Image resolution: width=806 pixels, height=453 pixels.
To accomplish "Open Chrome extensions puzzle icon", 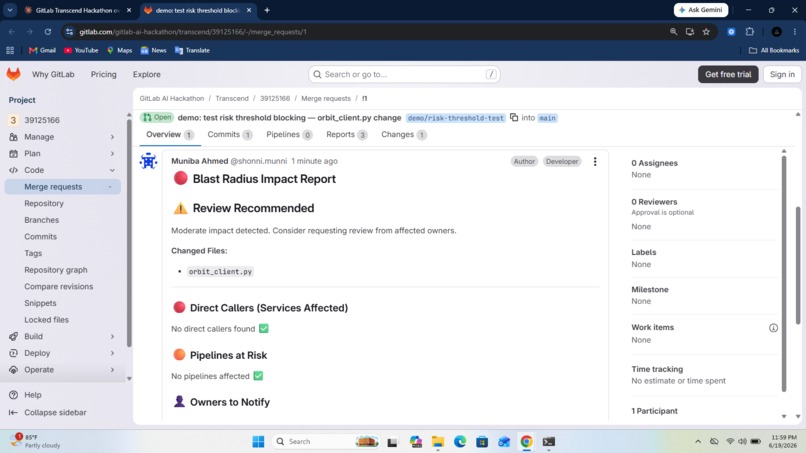I will (x=749, y=32).
